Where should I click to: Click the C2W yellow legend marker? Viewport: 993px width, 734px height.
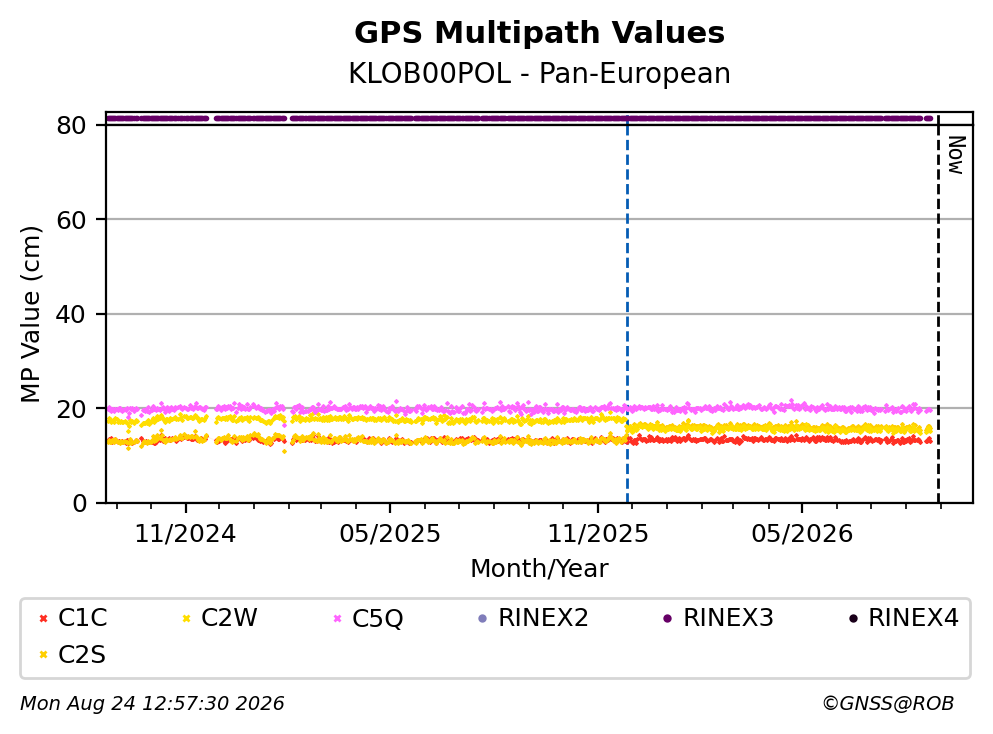[x=186, y=618]
